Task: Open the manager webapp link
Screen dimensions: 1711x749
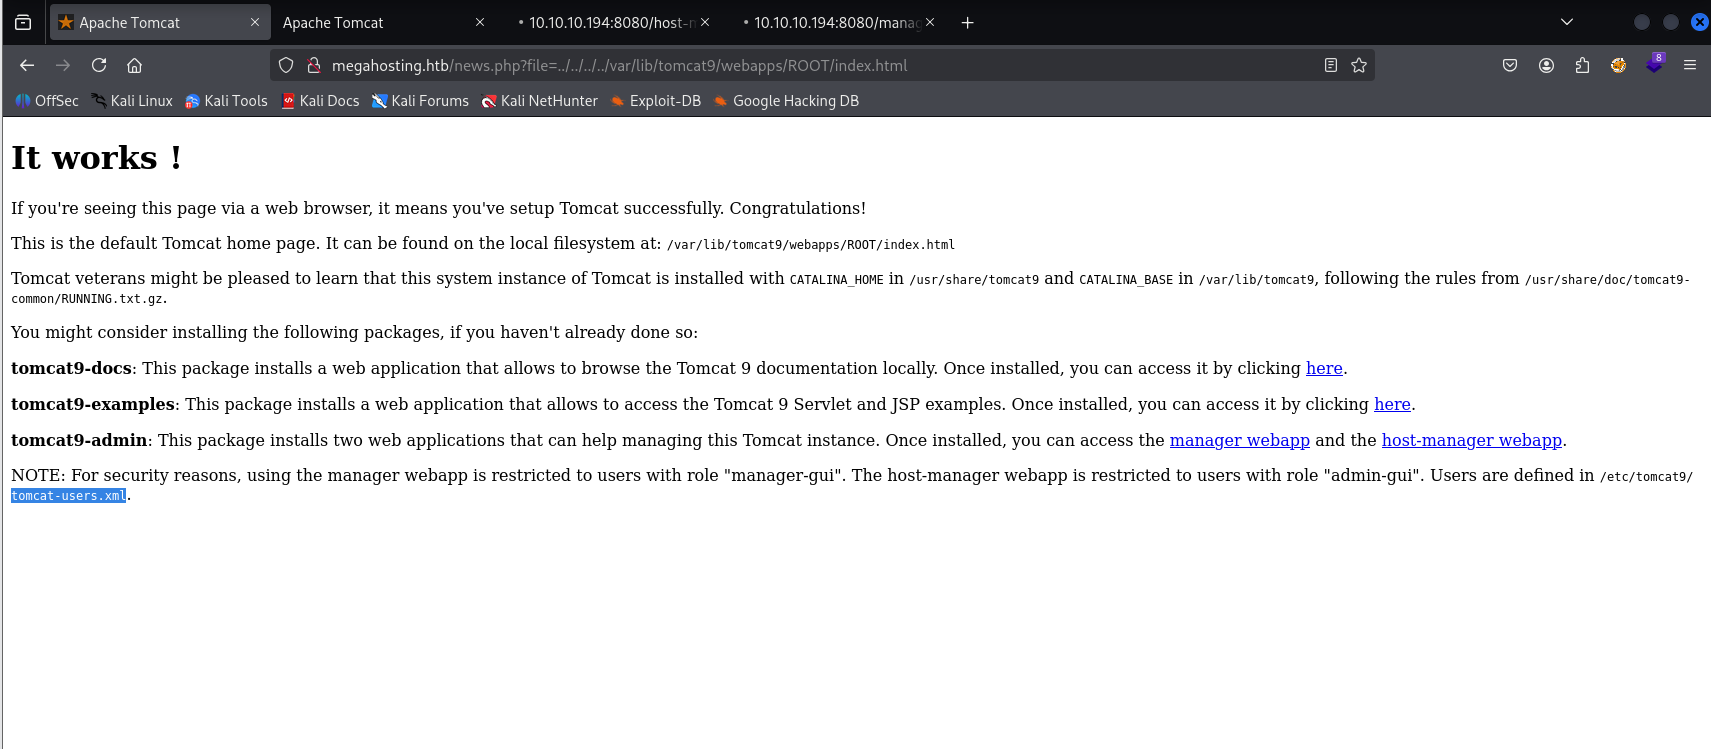Action: tap(1239, 440)
